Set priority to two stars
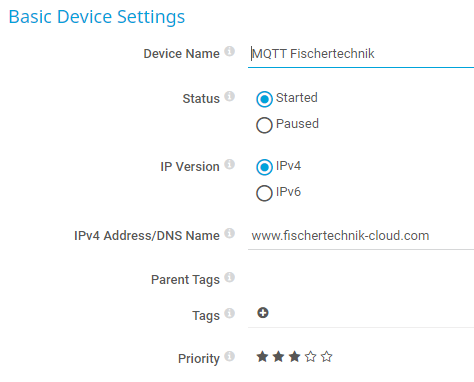The image size is (474, 382). coord(278,357)
